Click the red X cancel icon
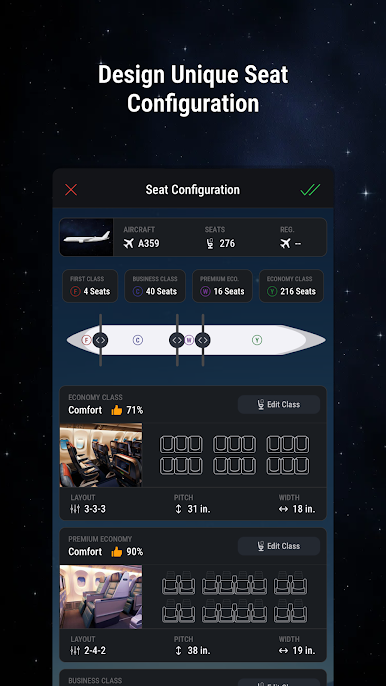Viewport: 386px width, 686px height. coord(71,189)
